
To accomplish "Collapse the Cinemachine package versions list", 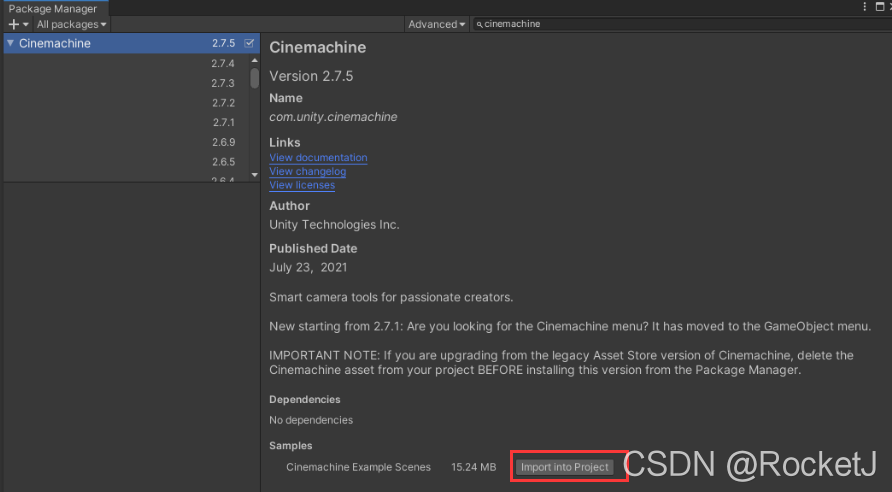I will [10, 43].
